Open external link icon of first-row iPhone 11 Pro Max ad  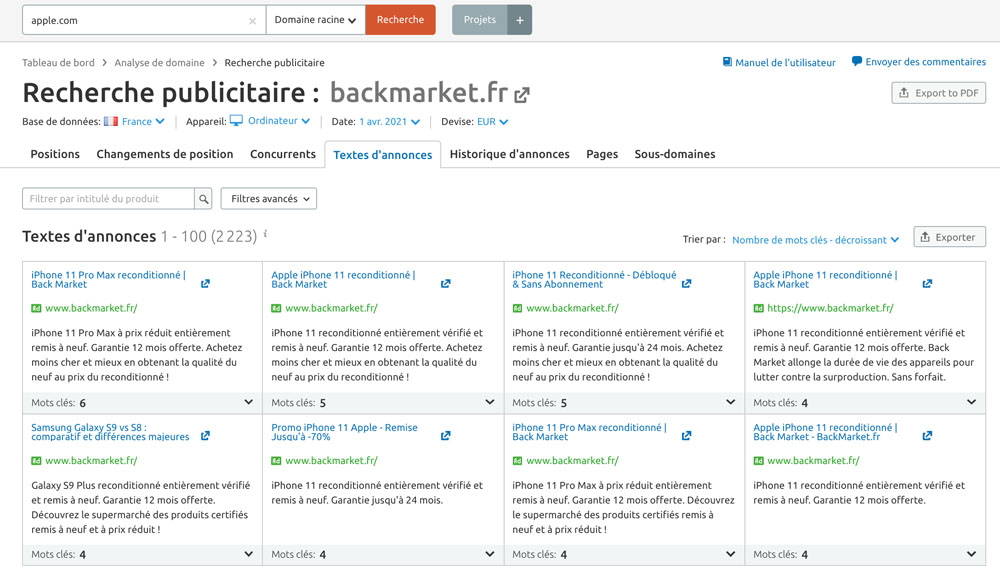click(x=205, y=283)
